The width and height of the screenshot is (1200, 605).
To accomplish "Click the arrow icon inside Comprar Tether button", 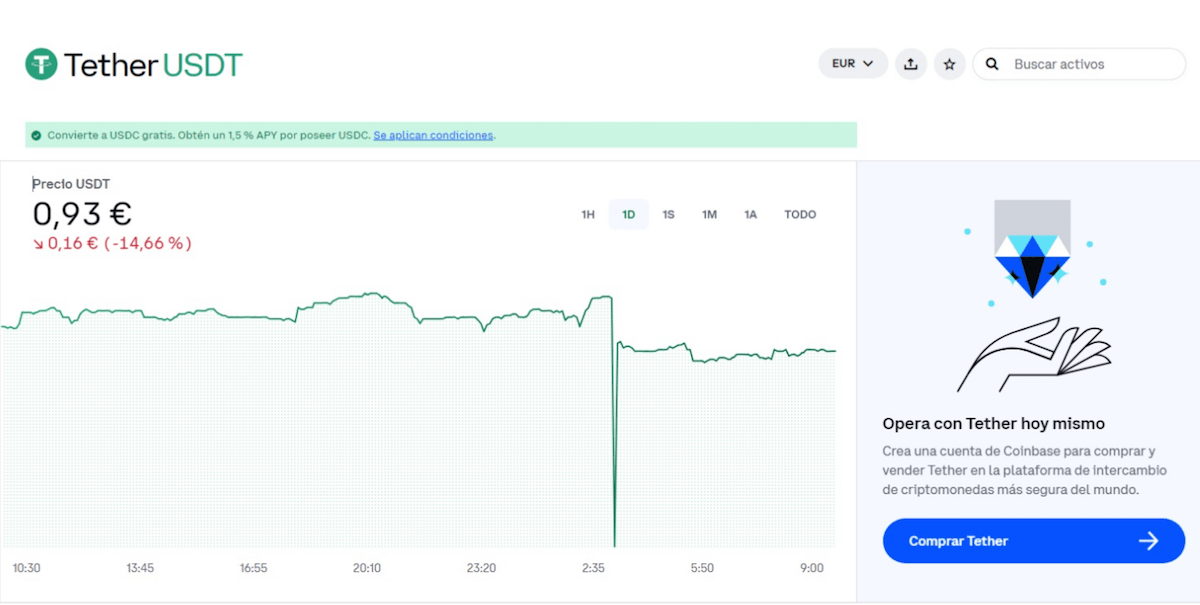I will pos(1149,540).
